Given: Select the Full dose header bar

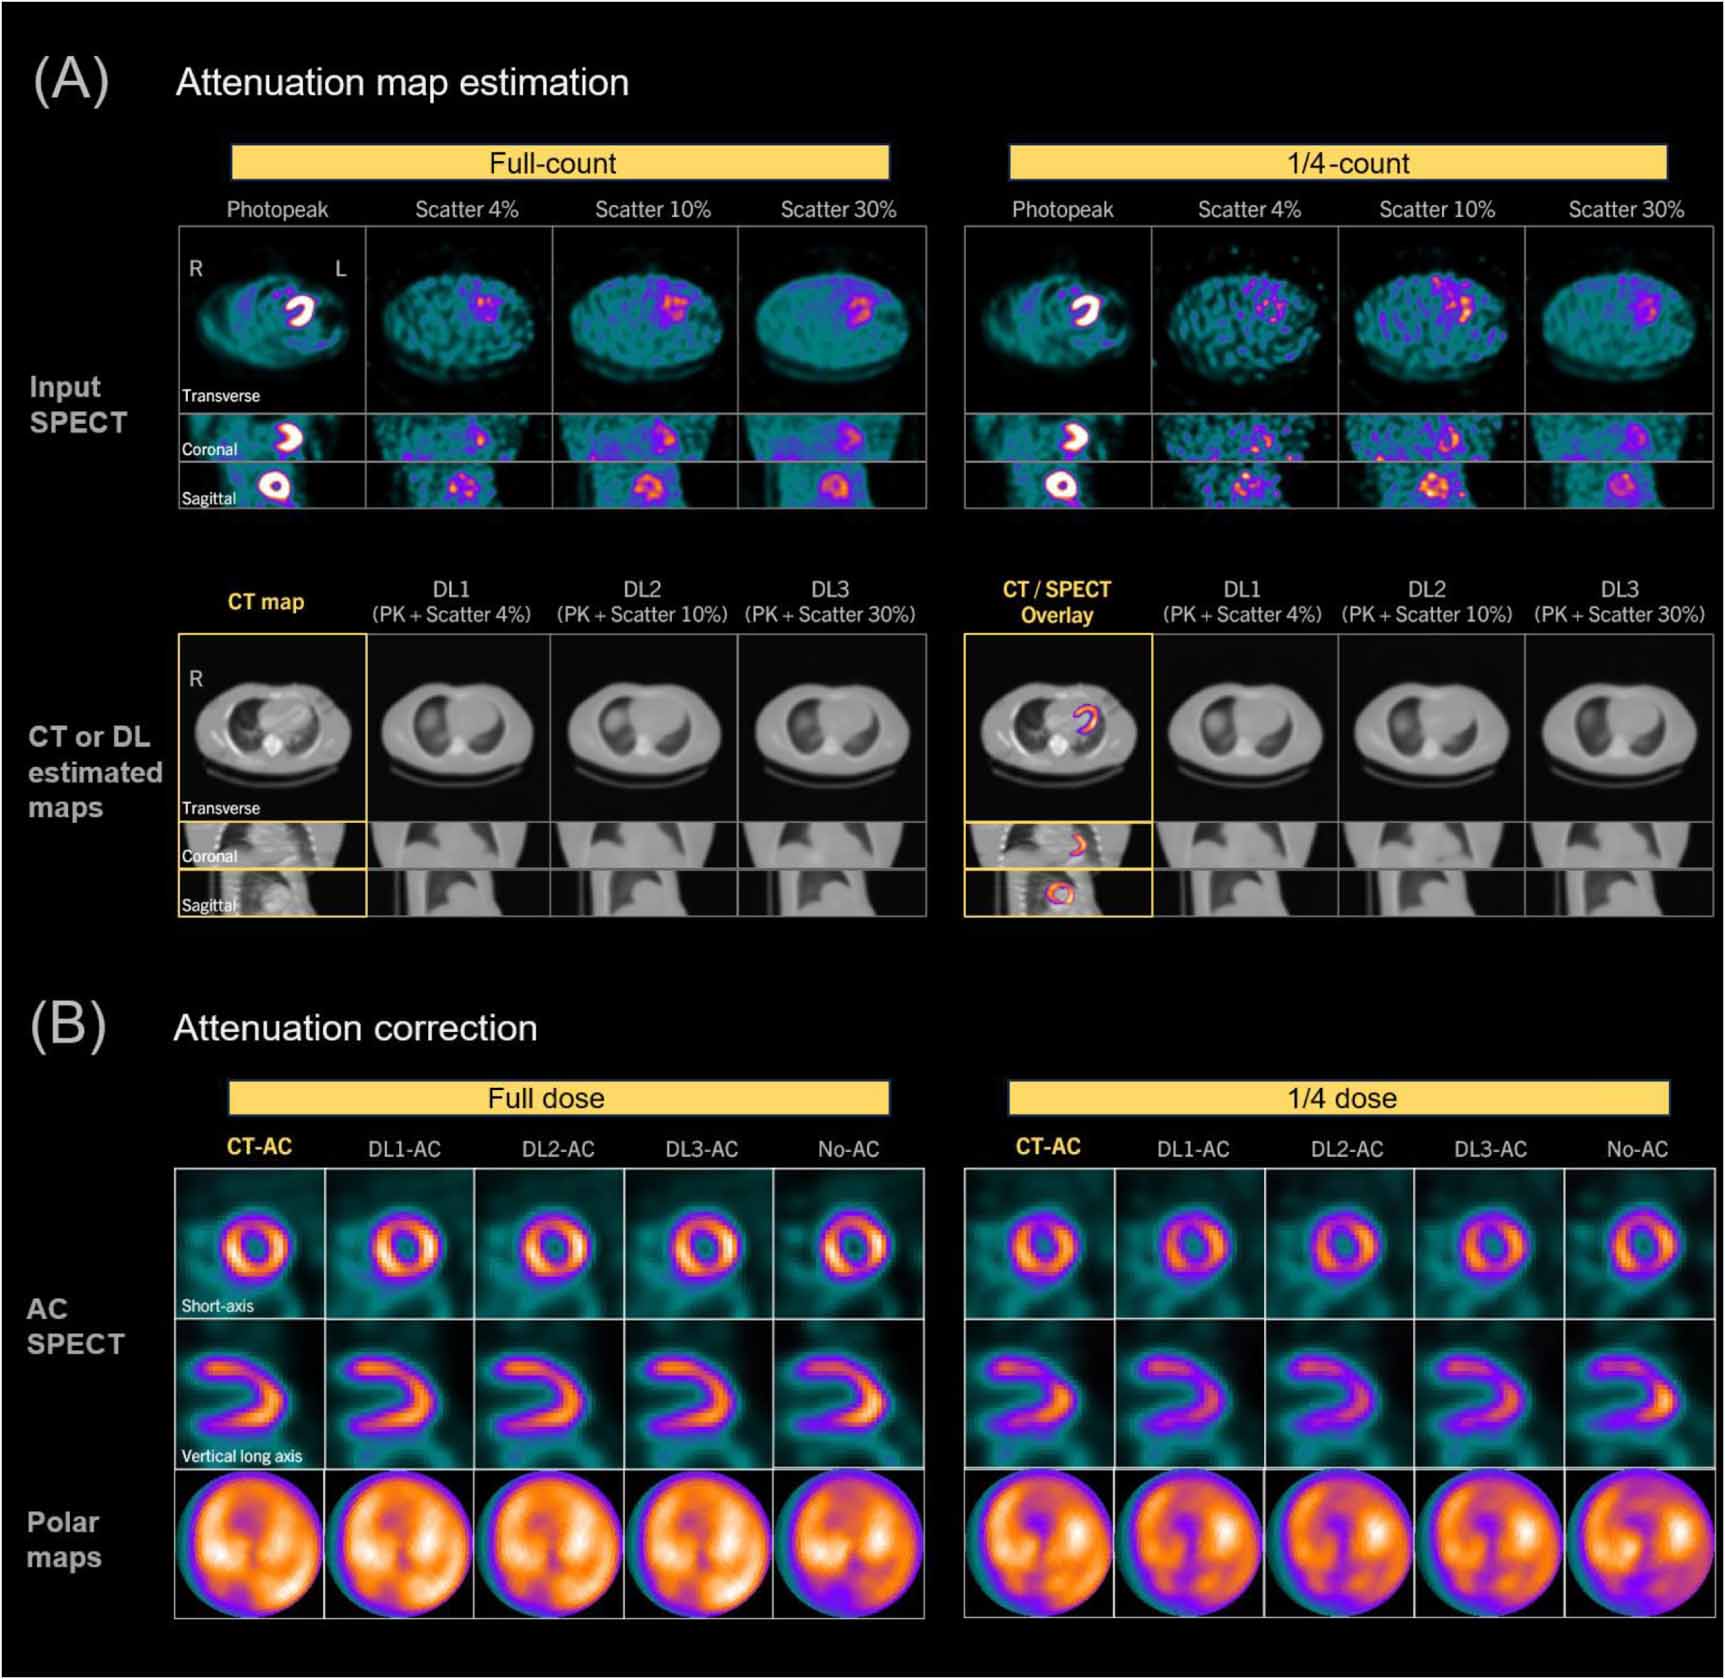Looking at the screenshot, I should point(558,1097).
